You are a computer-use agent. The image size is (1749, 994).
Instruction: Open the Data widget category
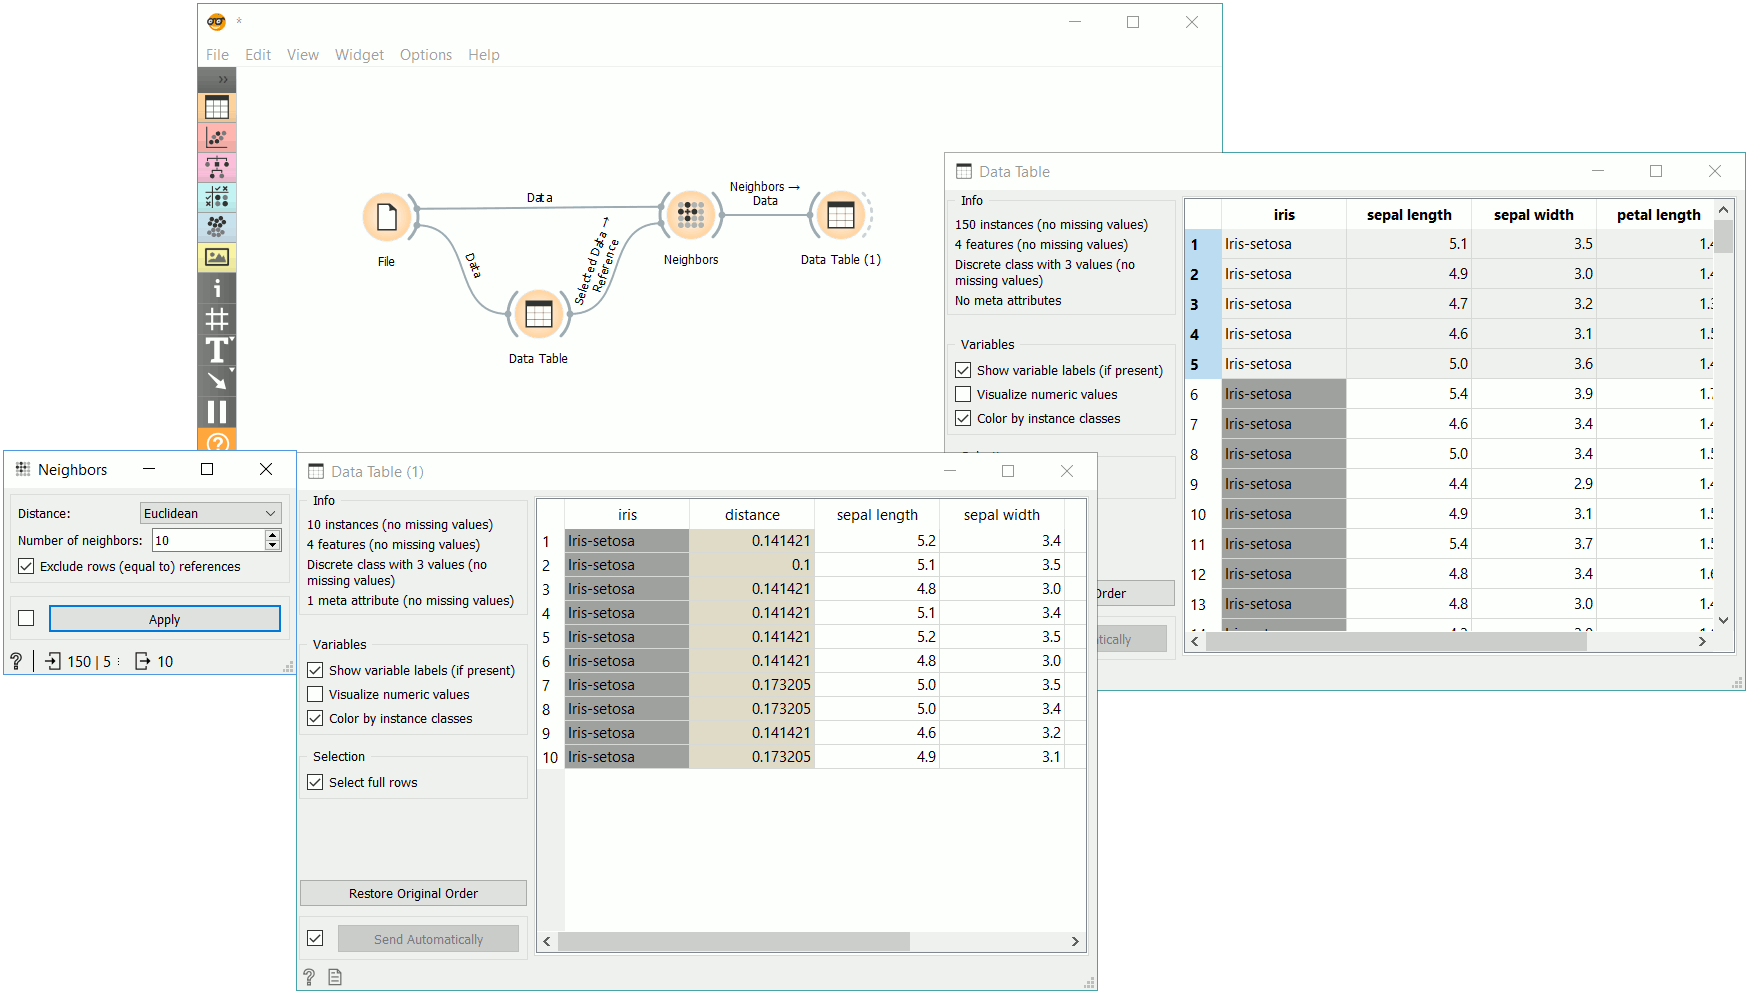(x=217, y=107)
